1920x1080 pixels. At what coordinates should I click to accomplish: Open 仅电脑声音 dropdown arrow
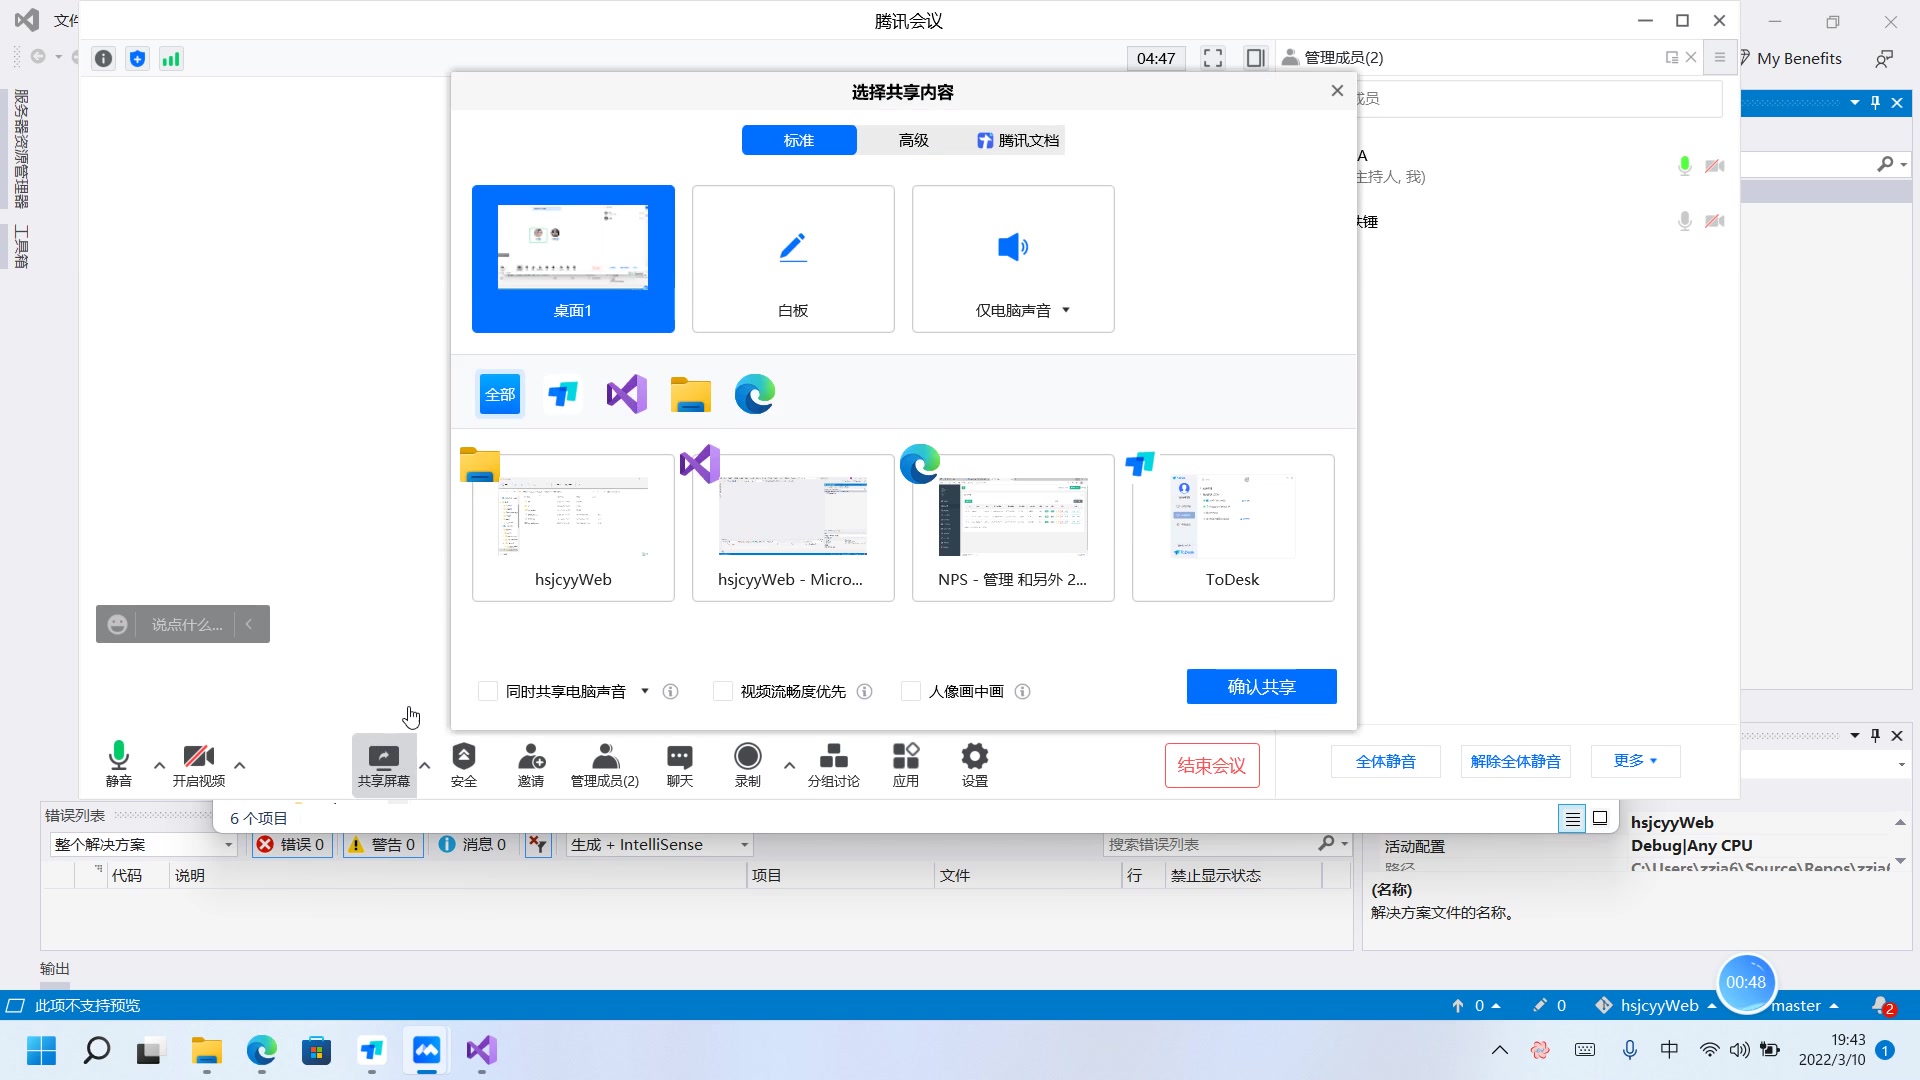click(x=1066, y=310)
